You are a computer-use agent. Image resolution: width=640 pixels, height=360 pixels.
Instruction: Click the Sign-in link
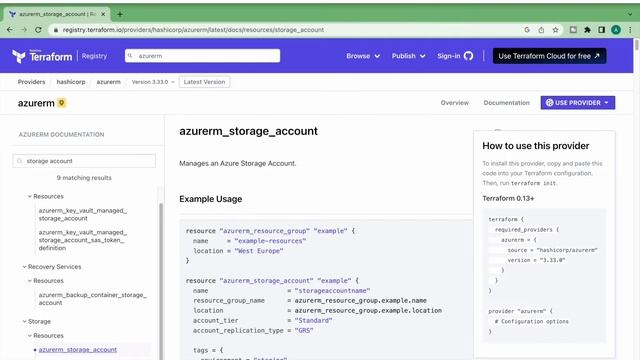pyautogui.click(x=449, y=56)
